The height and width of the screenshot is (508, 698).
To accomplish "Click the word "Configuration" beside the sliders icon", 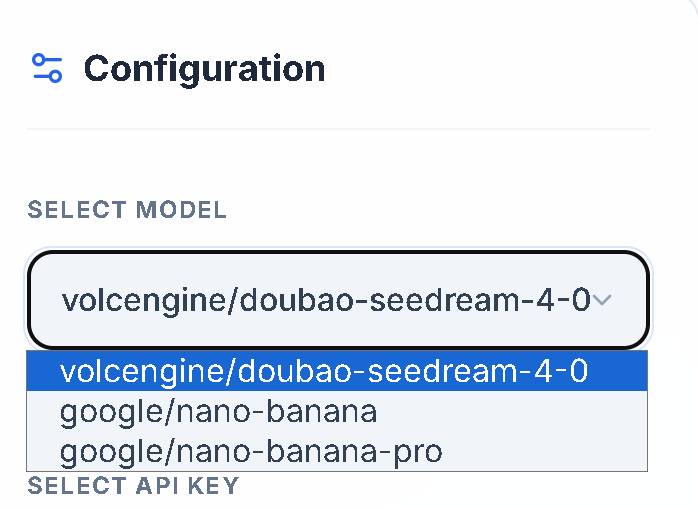I will click(x=204, y=68).
